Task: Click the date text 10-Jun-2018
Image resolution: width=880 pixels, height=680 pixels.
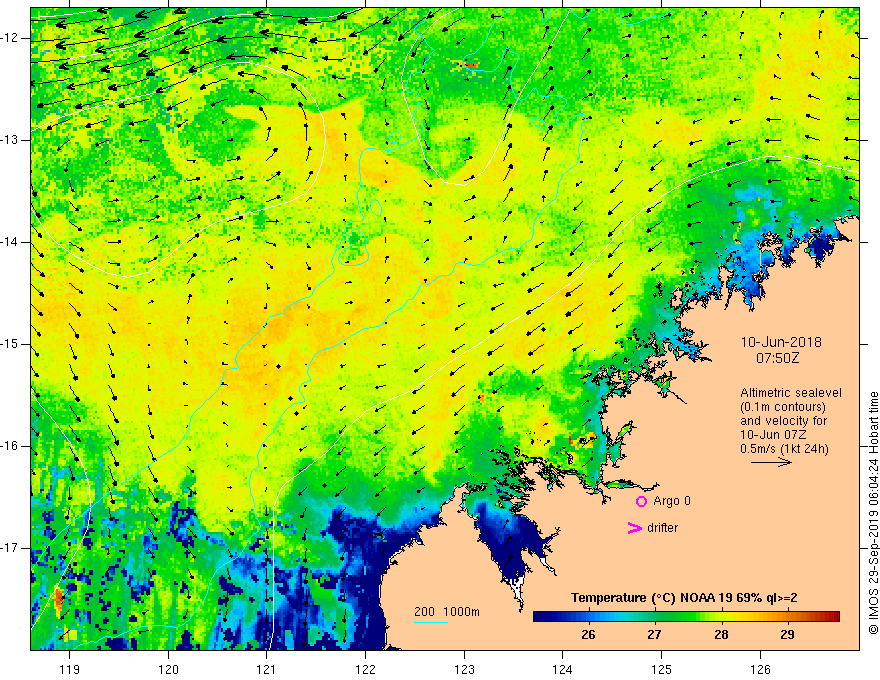Action: point(781,342)
